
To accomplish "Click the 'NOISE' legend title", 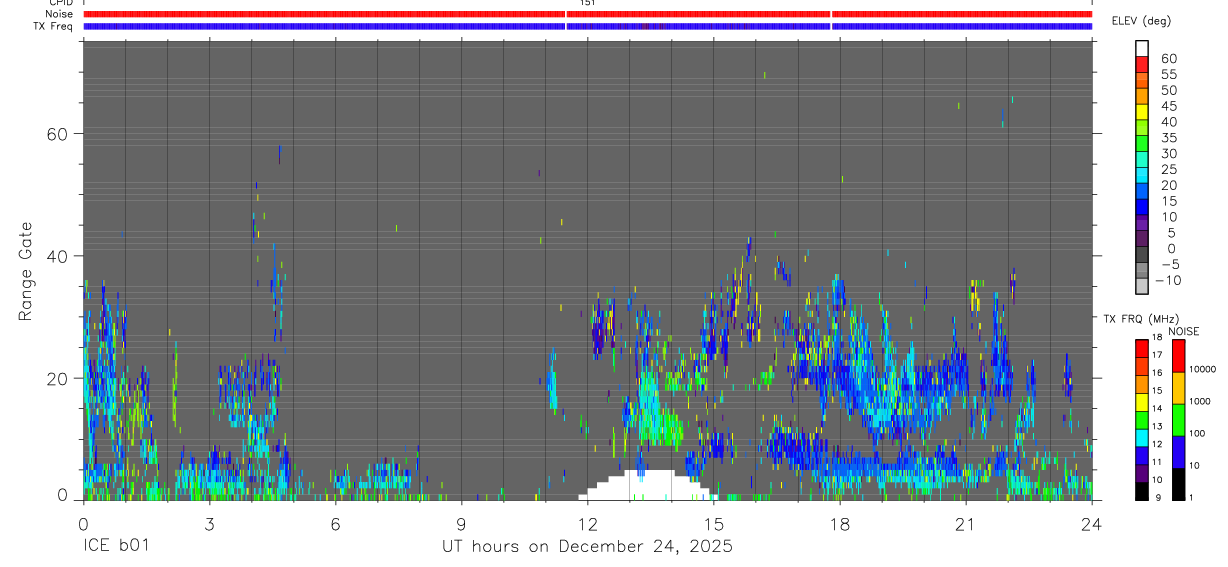I will (x=1184, y=331).
